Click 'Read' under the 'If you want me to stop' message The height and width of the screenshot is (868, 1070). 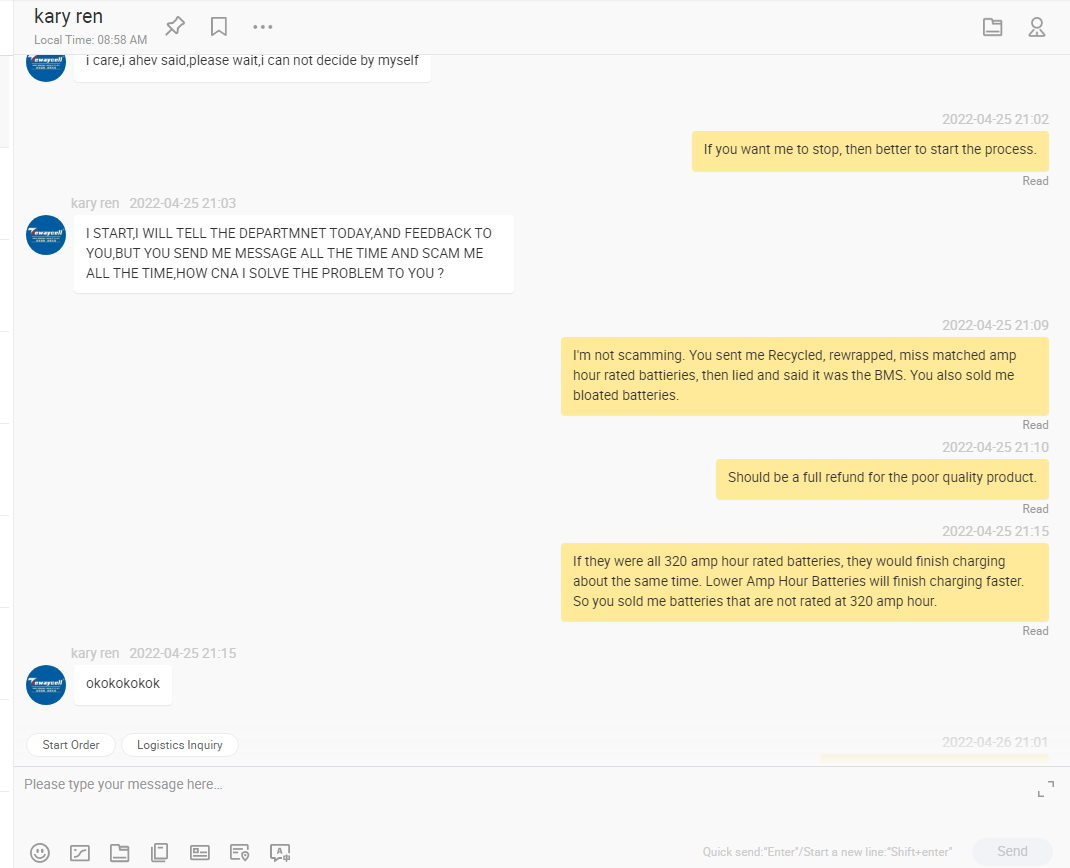click(x=1035, y=181)
